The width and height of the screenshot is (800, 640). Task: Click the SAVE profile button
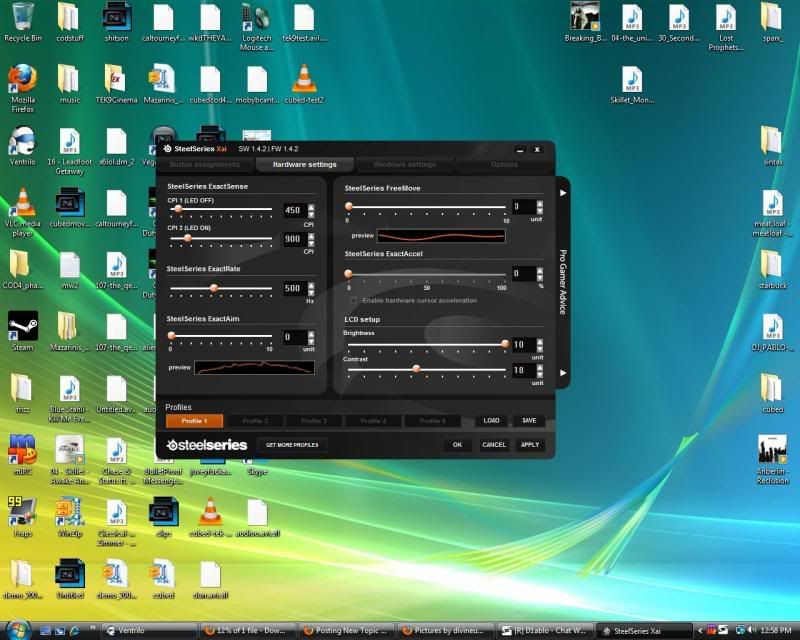click(x=529, y=421)
